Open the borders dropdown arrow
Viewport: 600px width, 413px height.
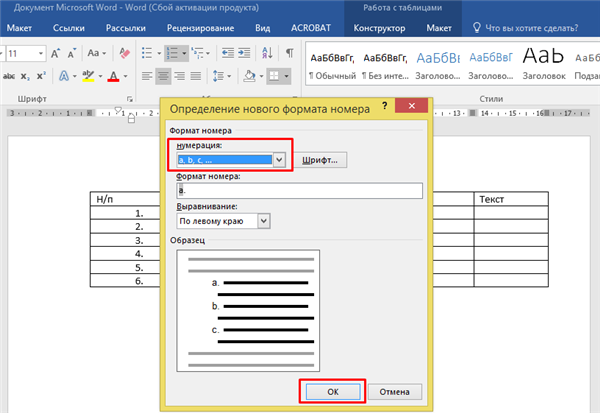(286, 76)
